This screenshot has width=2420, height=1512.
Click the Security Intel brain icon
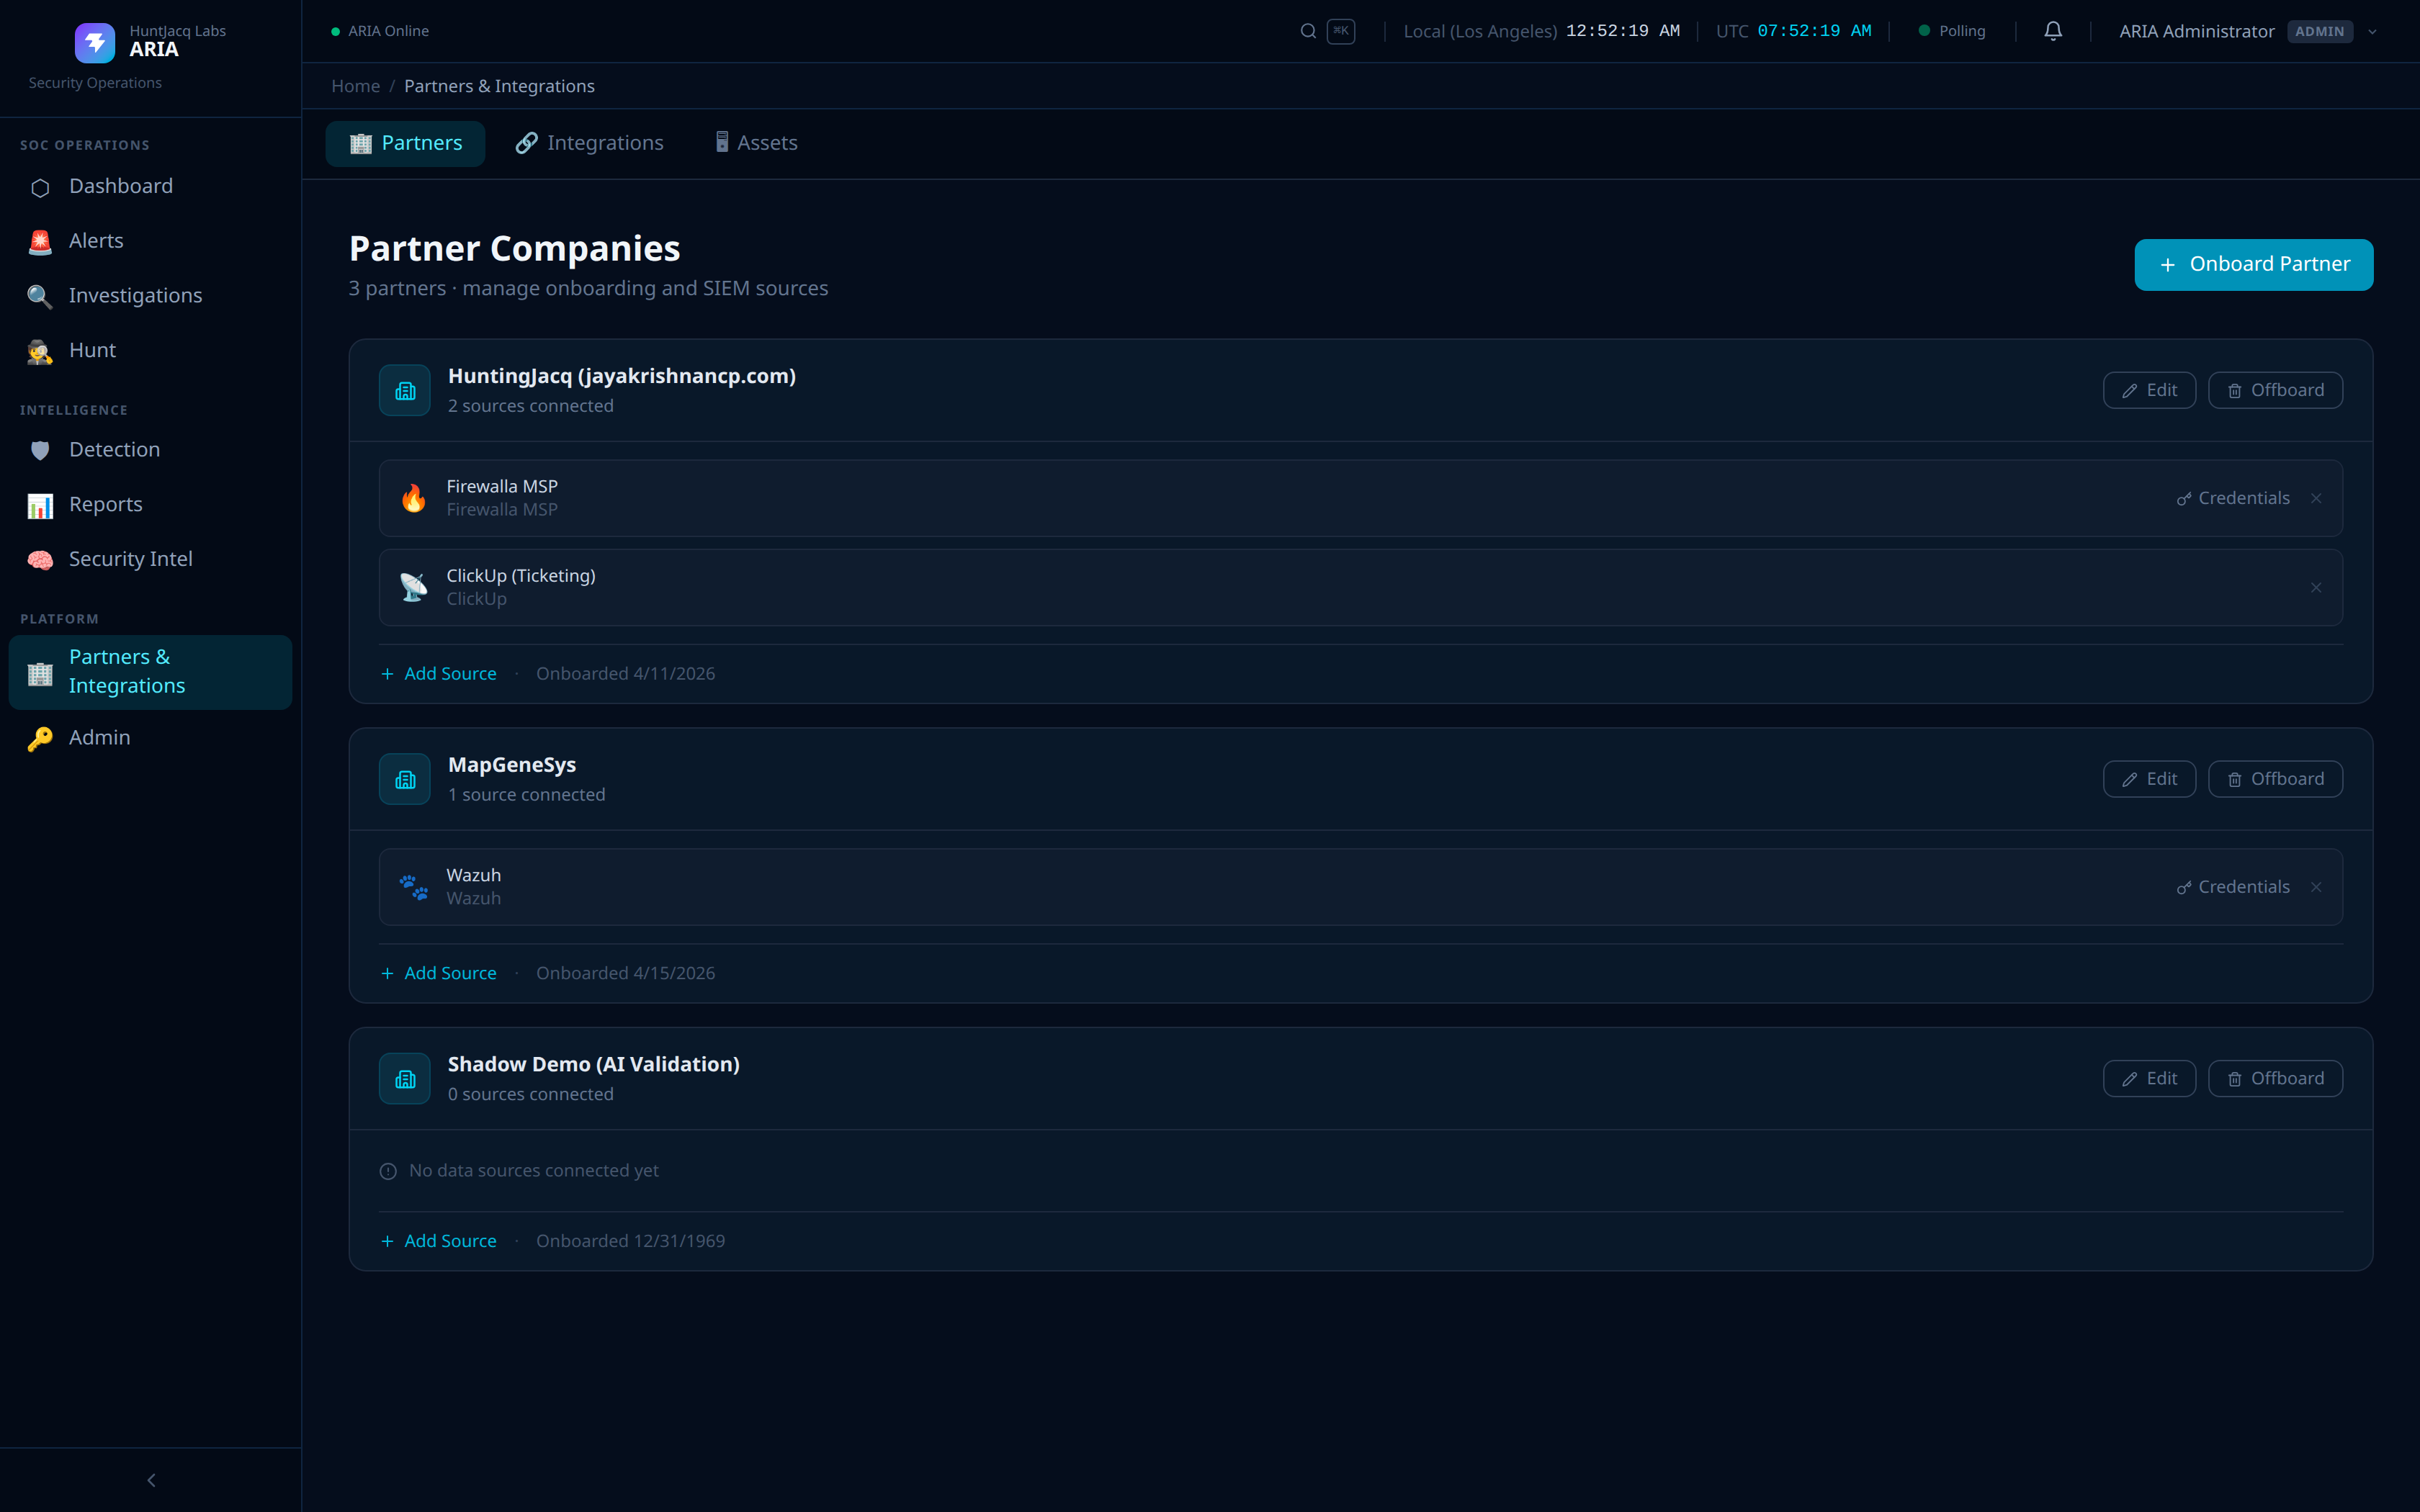(40, 560)
